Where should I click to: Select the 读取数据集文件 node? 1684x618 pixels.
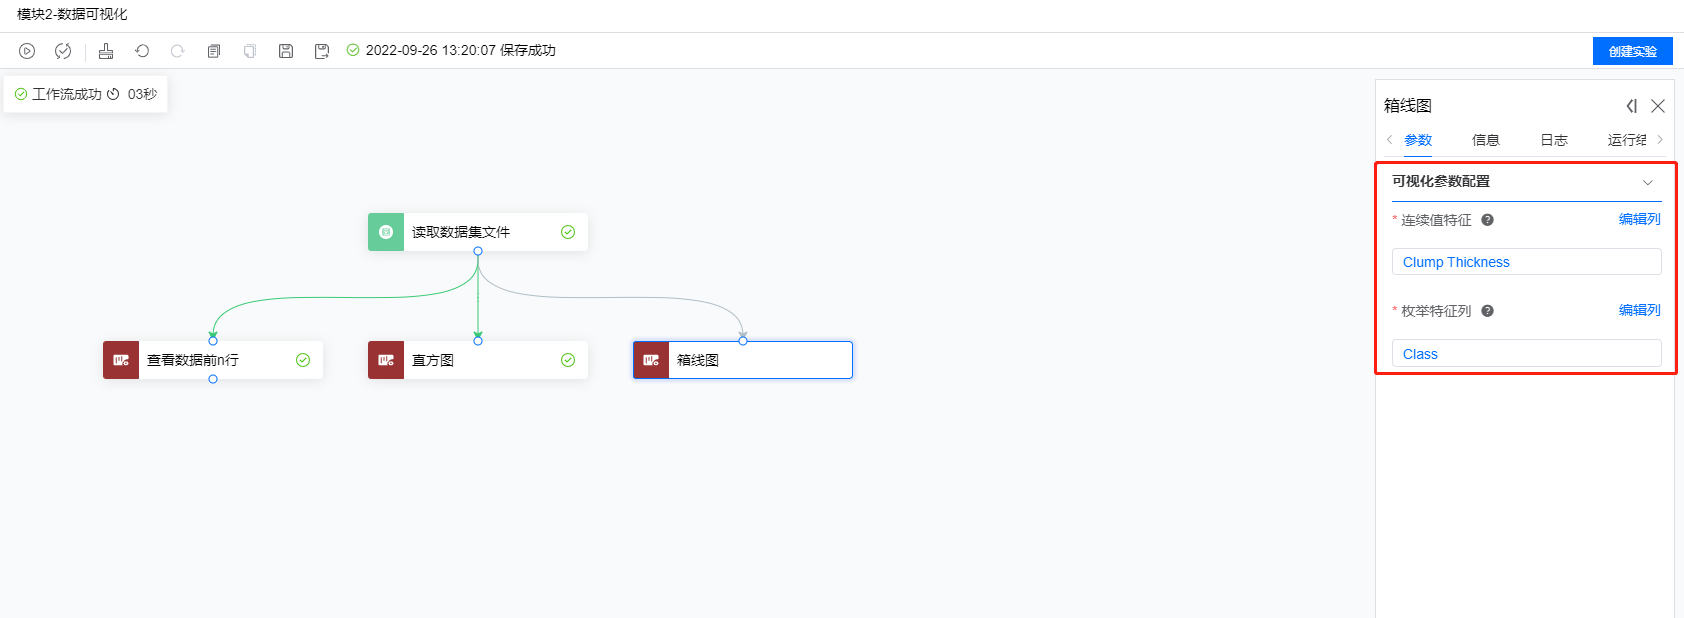(478, 232)
